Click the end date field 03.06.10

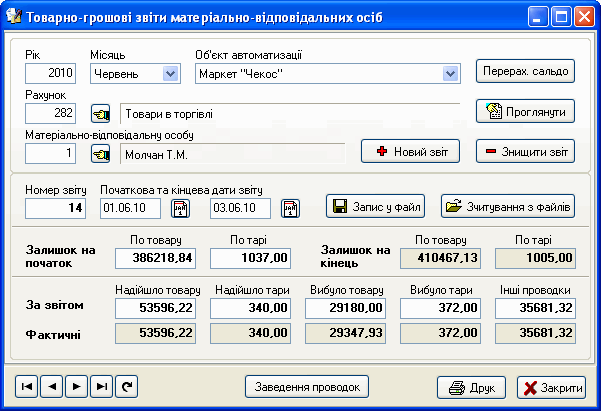(x=240, y=209)
